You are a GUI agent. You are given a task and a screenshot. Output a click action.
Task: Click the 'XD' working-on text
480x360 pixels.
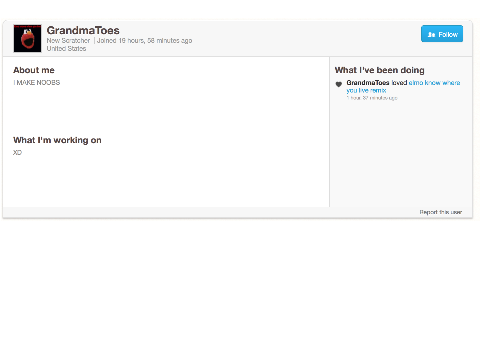coord(17,153)
